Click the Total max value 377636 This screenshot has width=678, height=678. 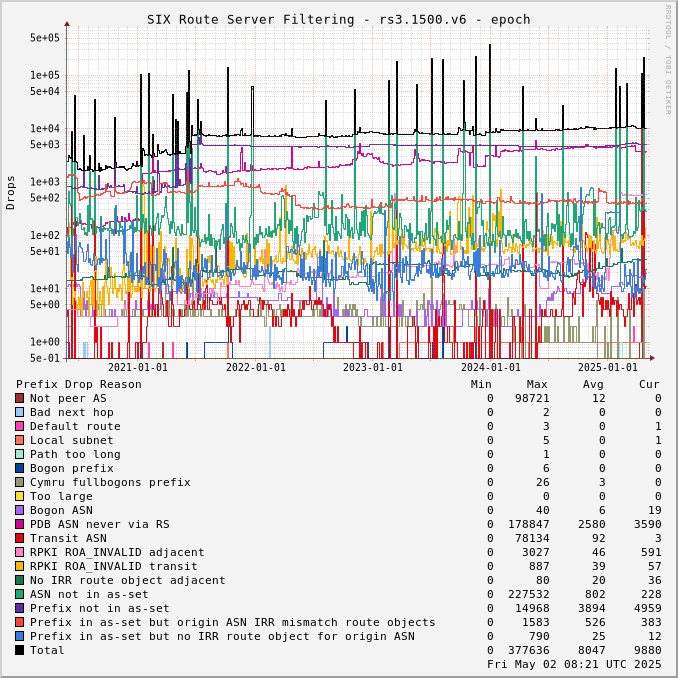click(528, 650)
